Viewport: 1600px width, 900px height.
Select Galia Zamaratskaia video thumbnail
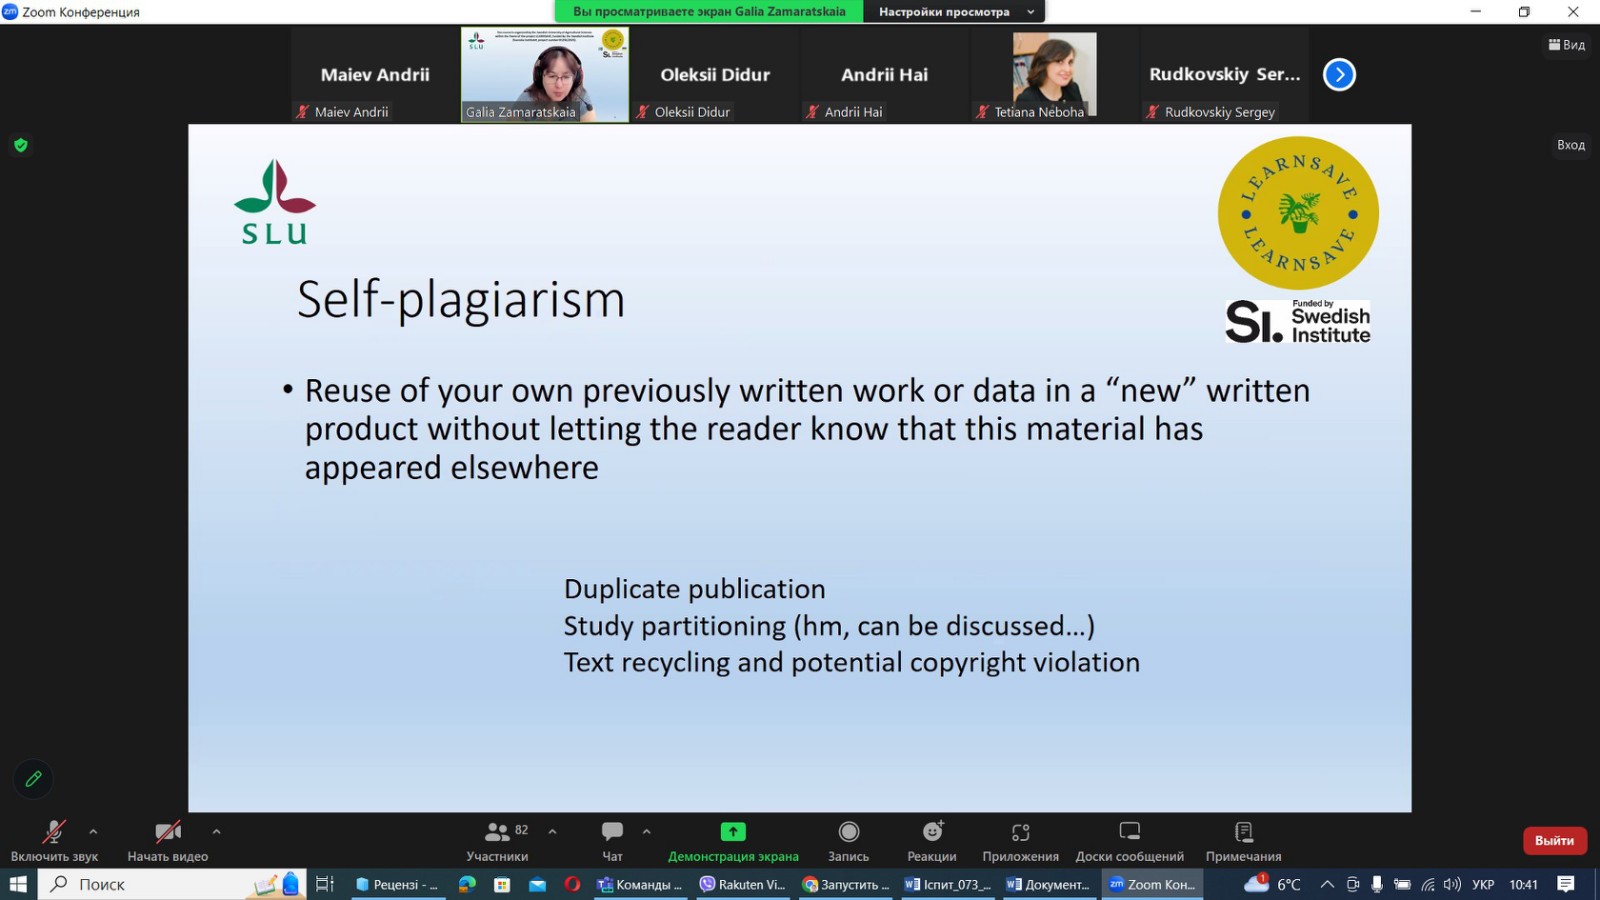(x=545, y=75)
